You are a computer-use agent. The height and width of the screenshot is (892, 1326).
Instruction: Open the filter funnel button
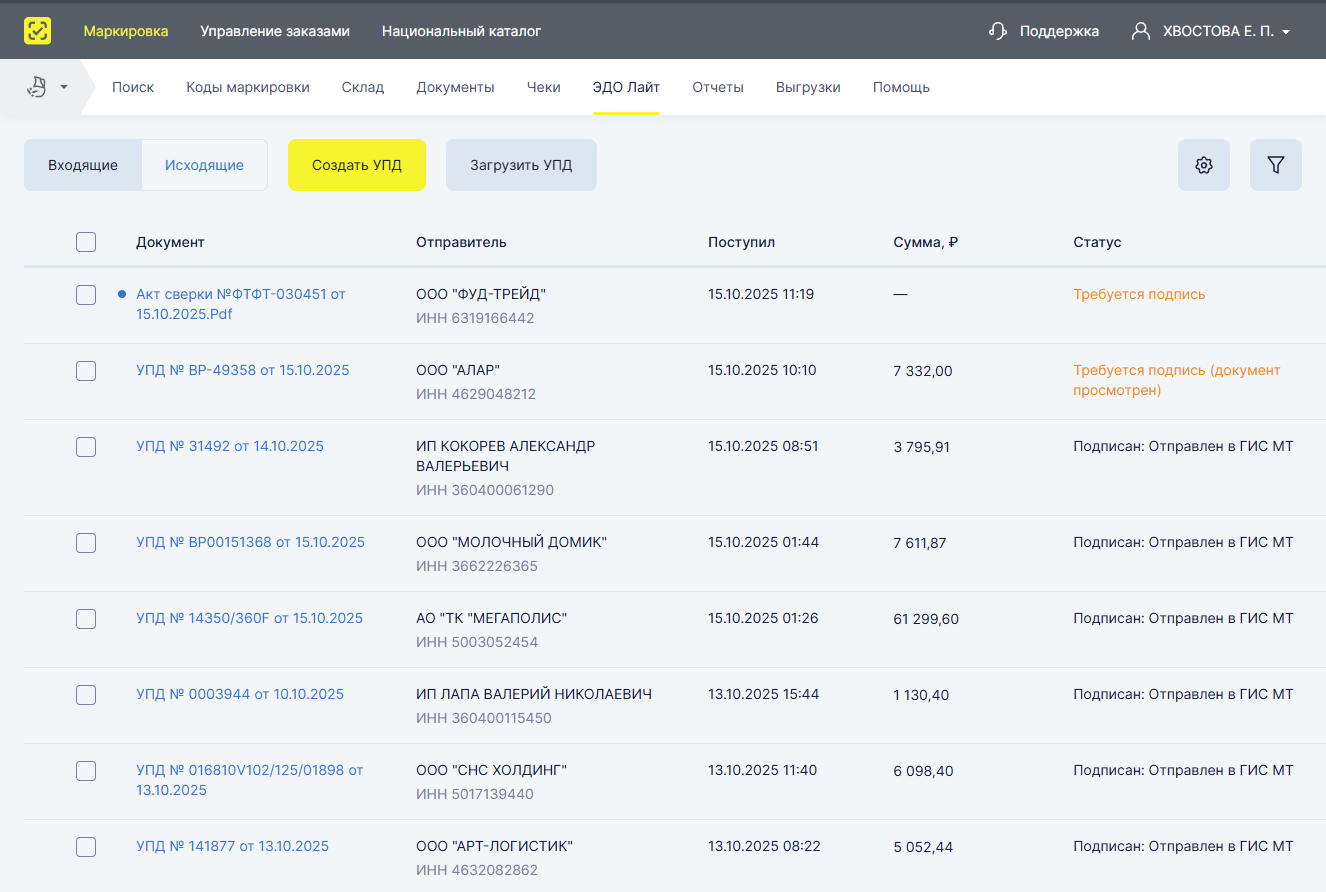pos(1276,165)
